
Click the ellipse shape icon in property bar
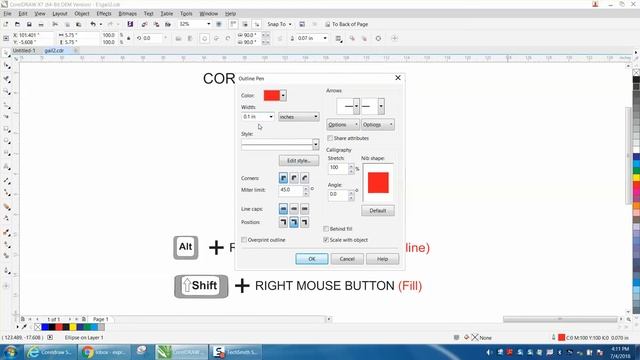click(204, 38)
